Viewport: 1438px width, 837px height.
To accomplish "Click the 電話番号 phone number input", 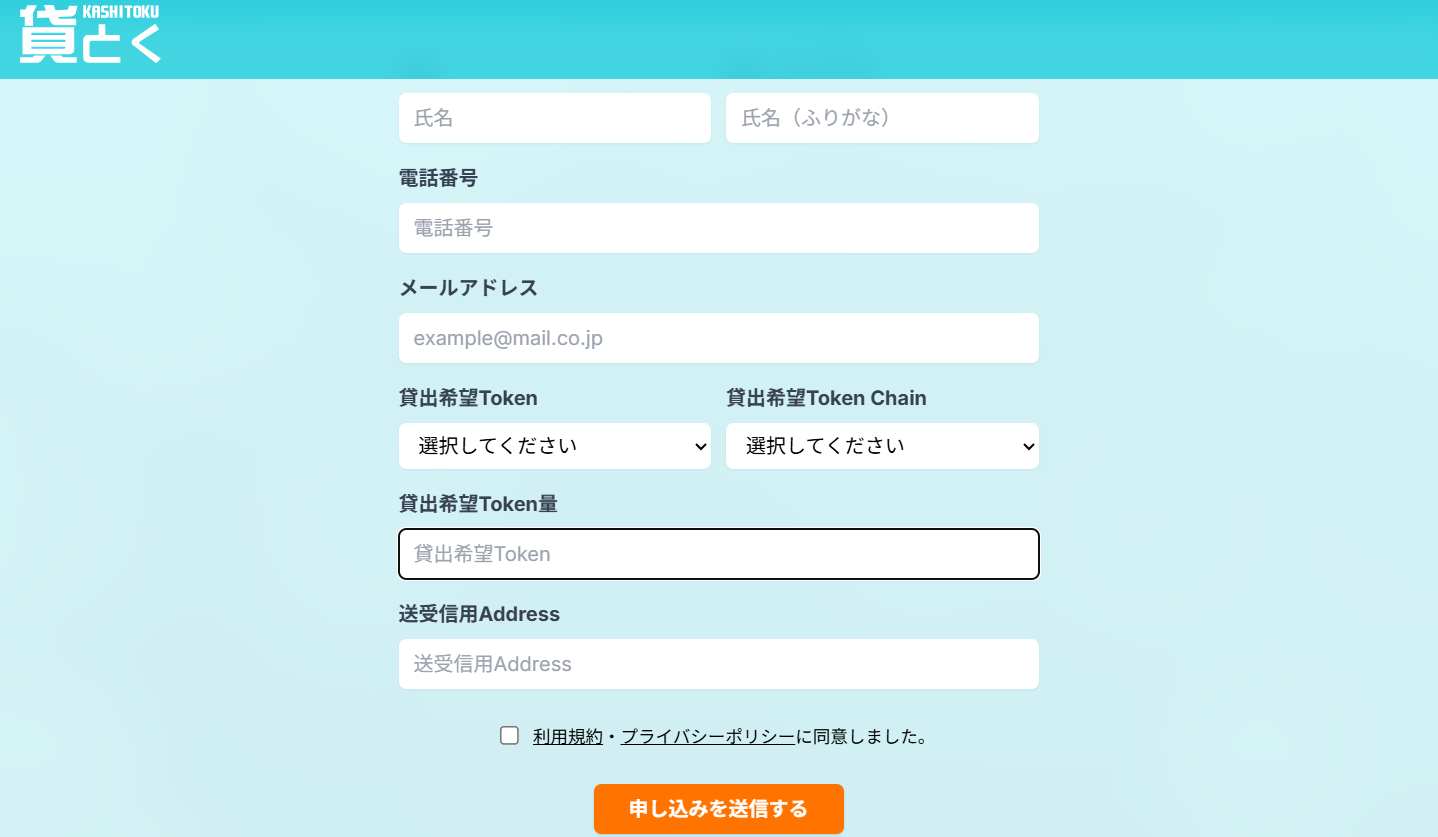I will point(719,228).
